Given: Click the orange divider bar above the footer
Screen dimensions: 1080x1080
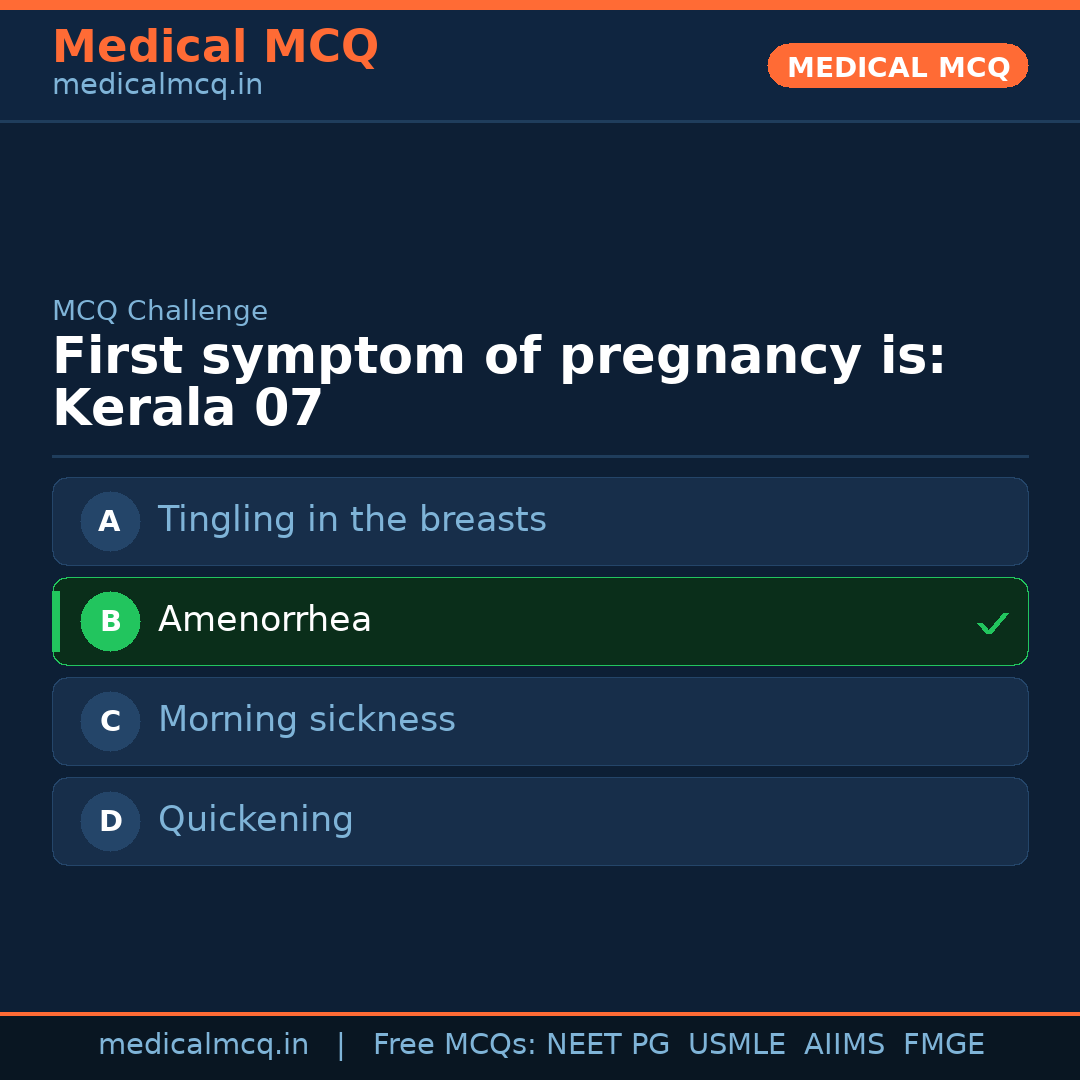Looking at the screenshot, I should [x=540, y=1012].
